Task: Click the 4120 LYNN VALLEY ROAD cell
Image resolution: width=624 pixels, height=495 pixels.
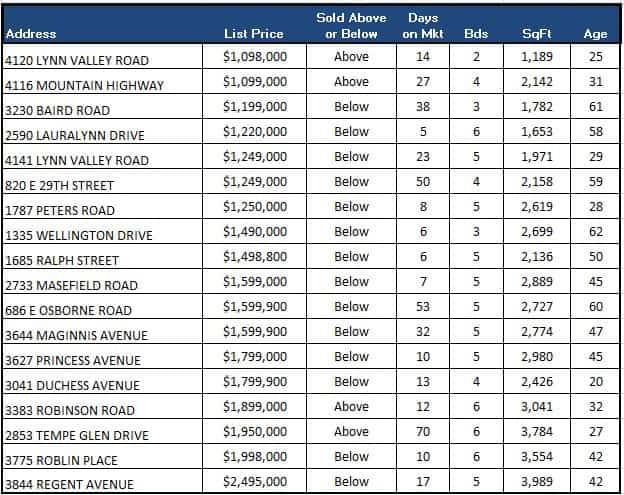Action: 75,60
